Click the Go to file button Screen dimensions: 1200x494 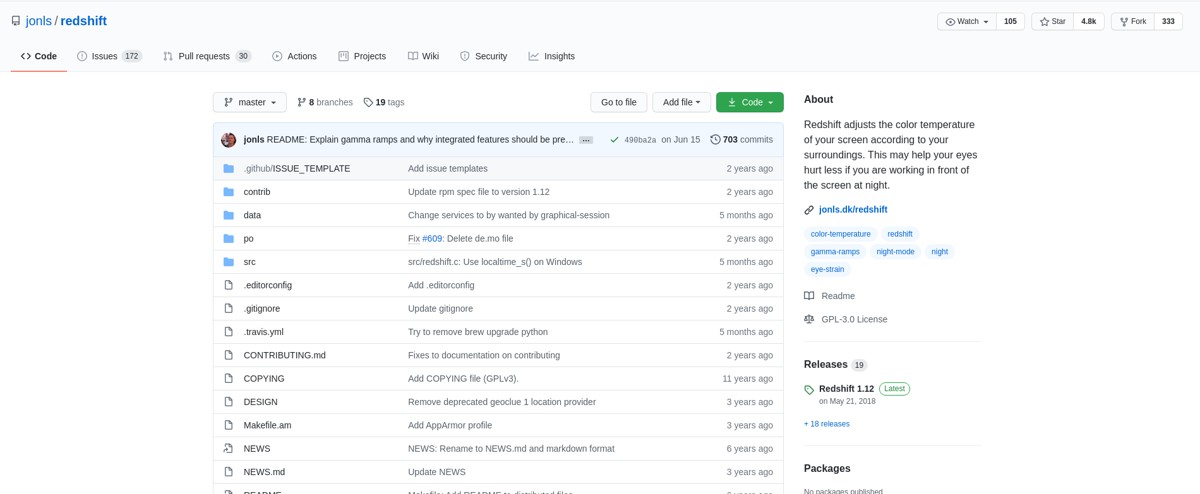pyautogui.click(x=618, y=102)
